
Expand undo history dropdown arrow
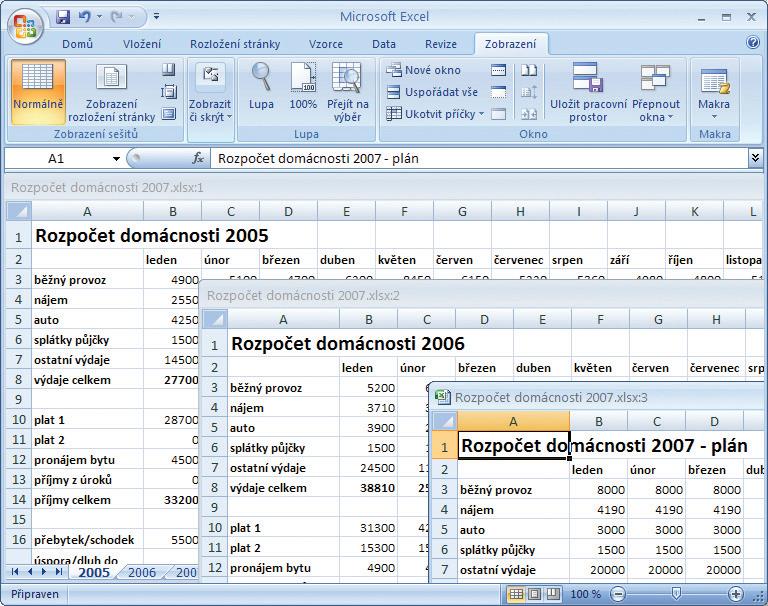point(99,17)
